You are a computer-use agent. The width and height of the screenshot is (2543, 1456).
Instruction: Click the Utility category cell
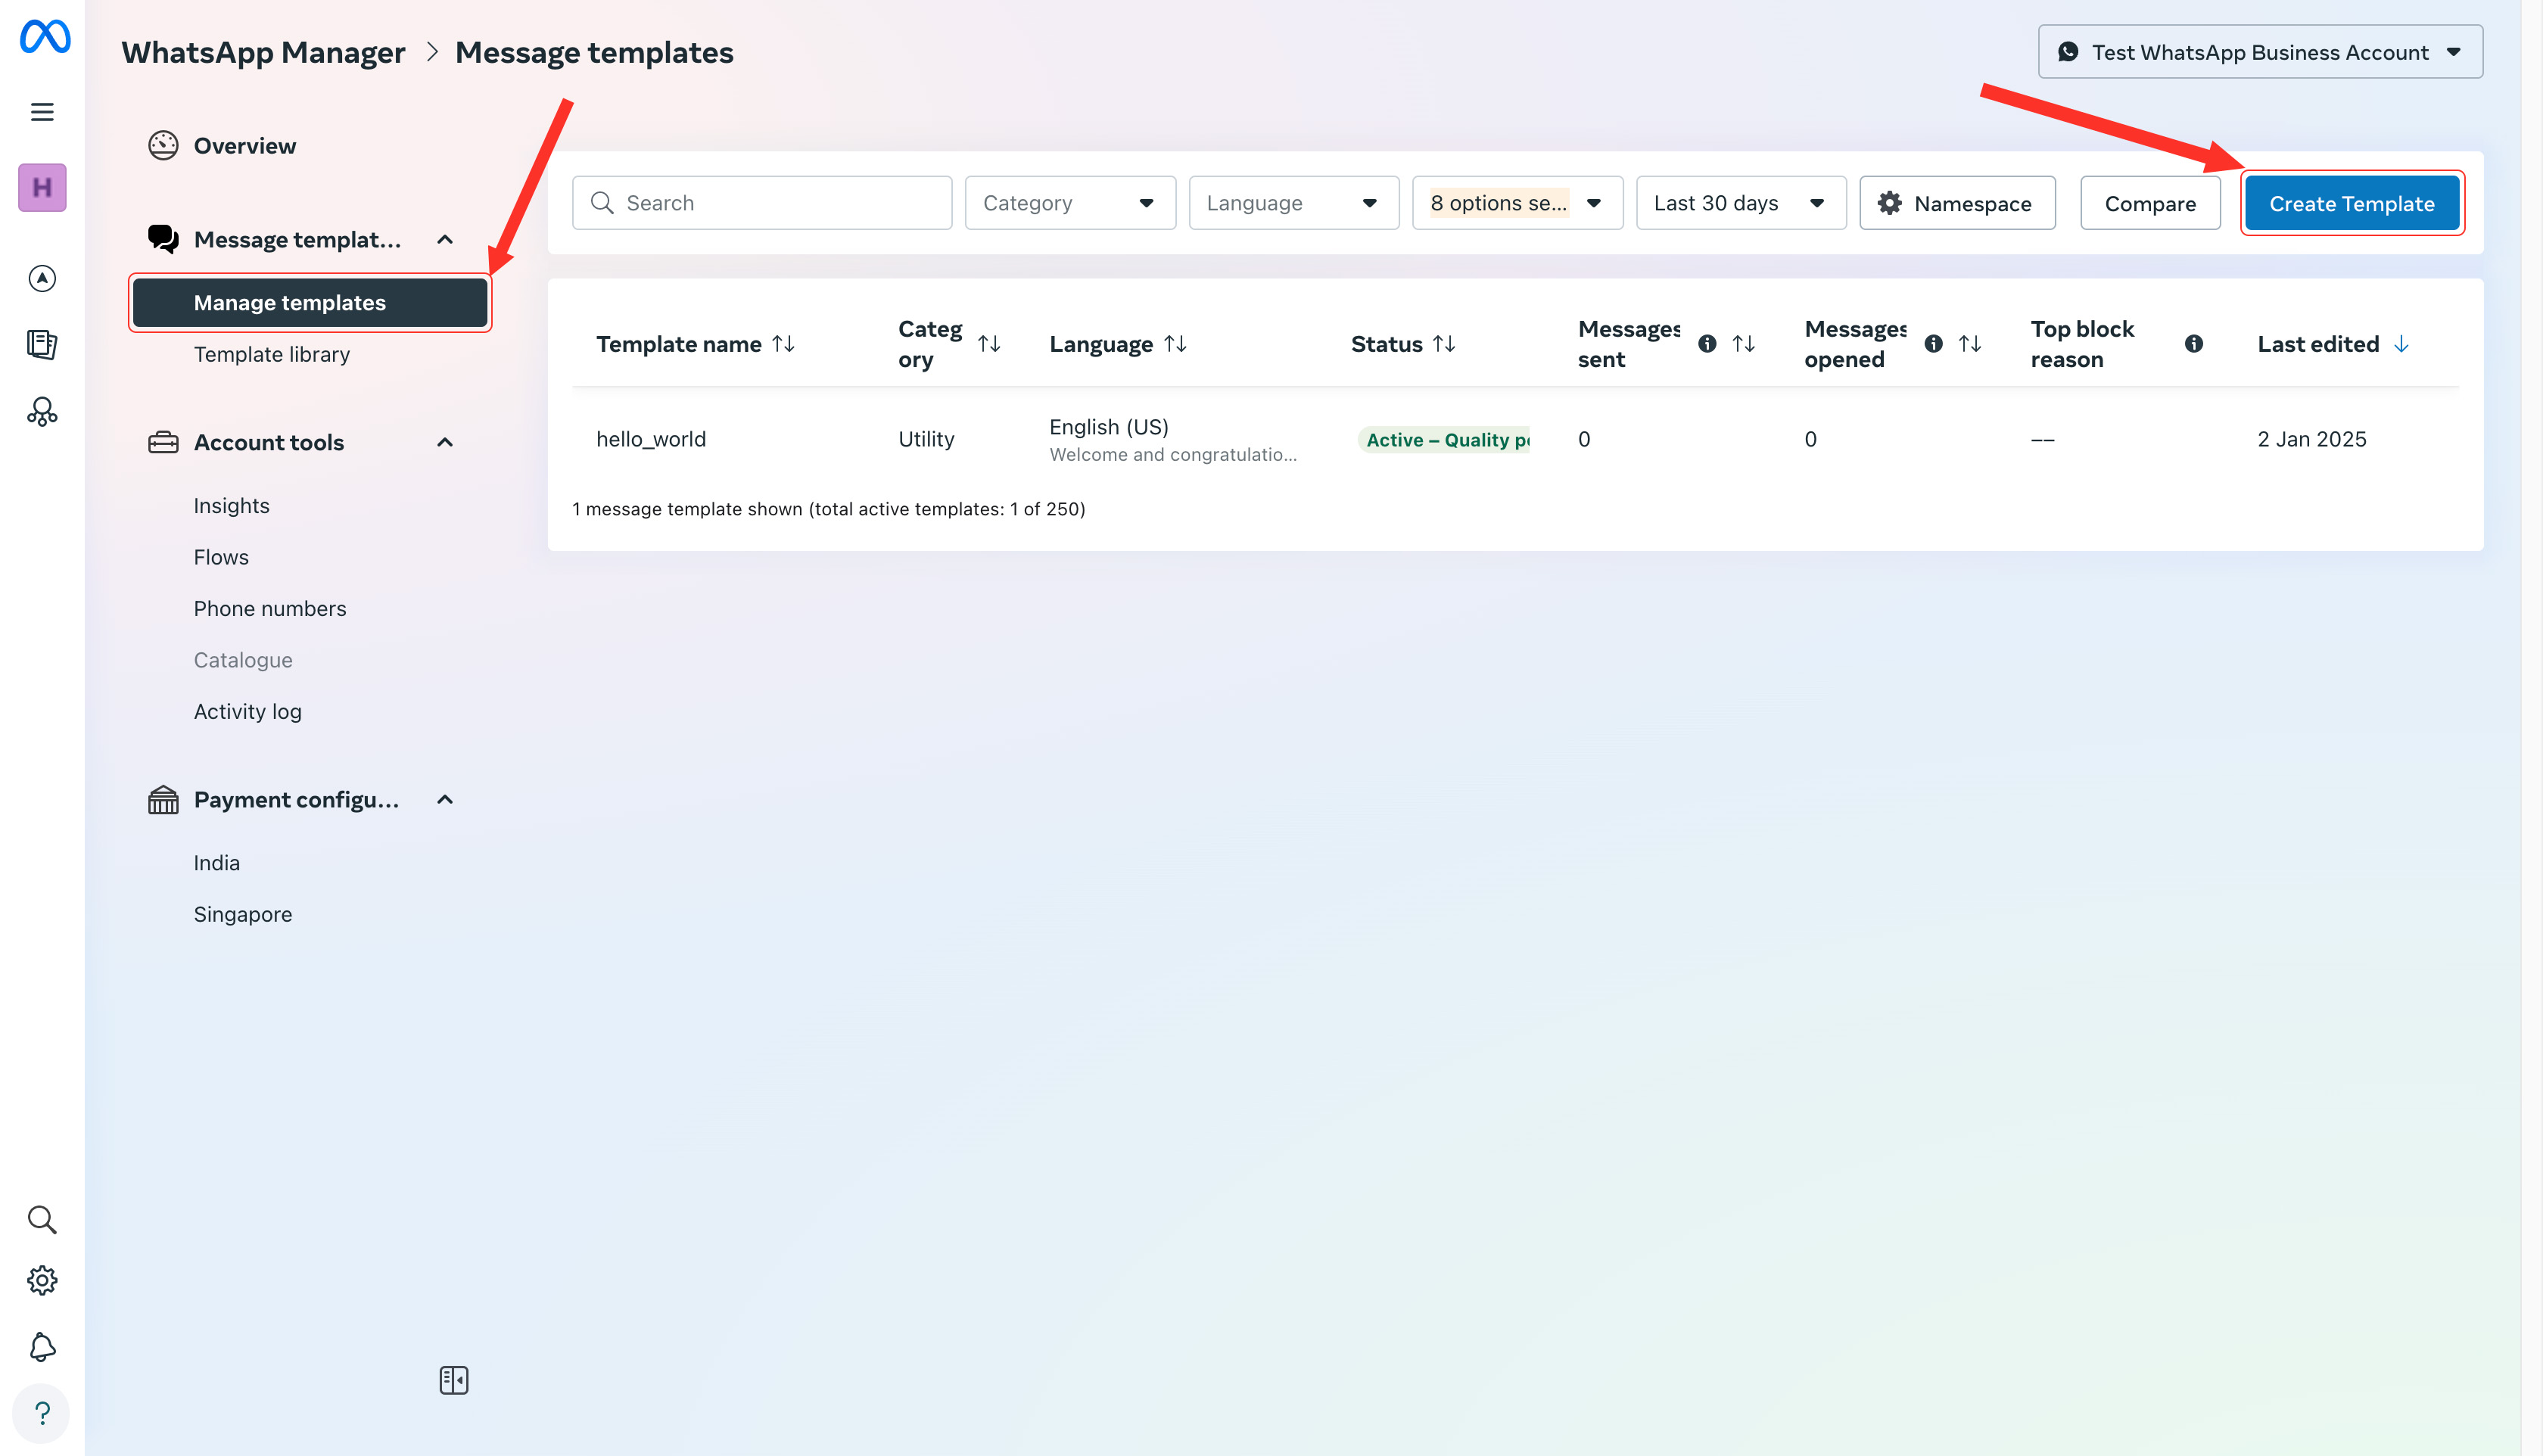coord(926,439)
